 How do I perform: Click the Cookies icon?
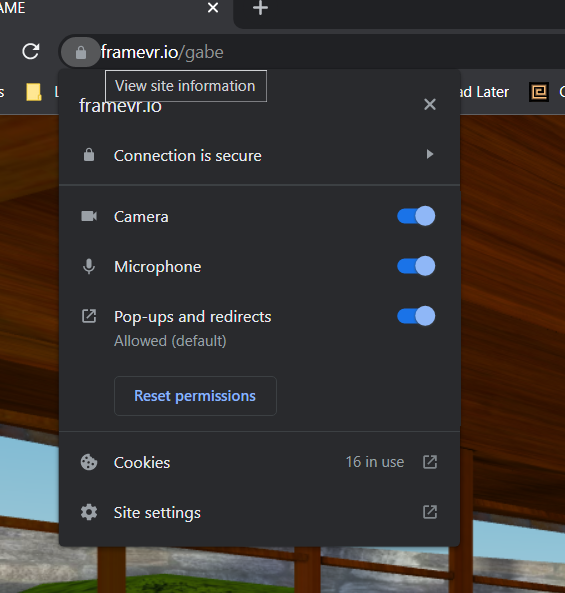click(x=89, y=462)
